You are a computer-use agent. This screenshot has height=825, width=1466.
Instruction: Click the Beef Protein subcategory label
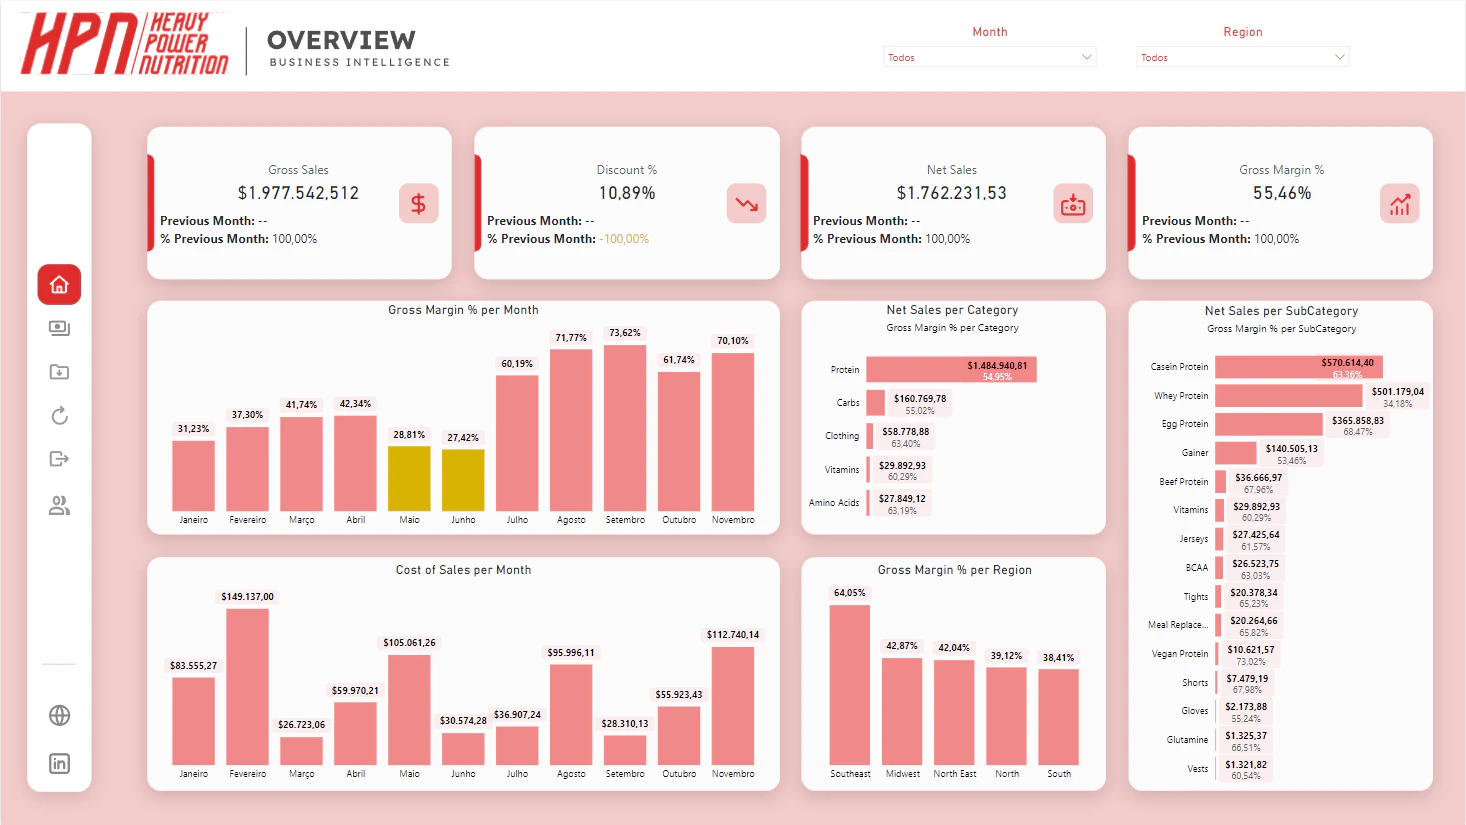(x=1184, y=482)
